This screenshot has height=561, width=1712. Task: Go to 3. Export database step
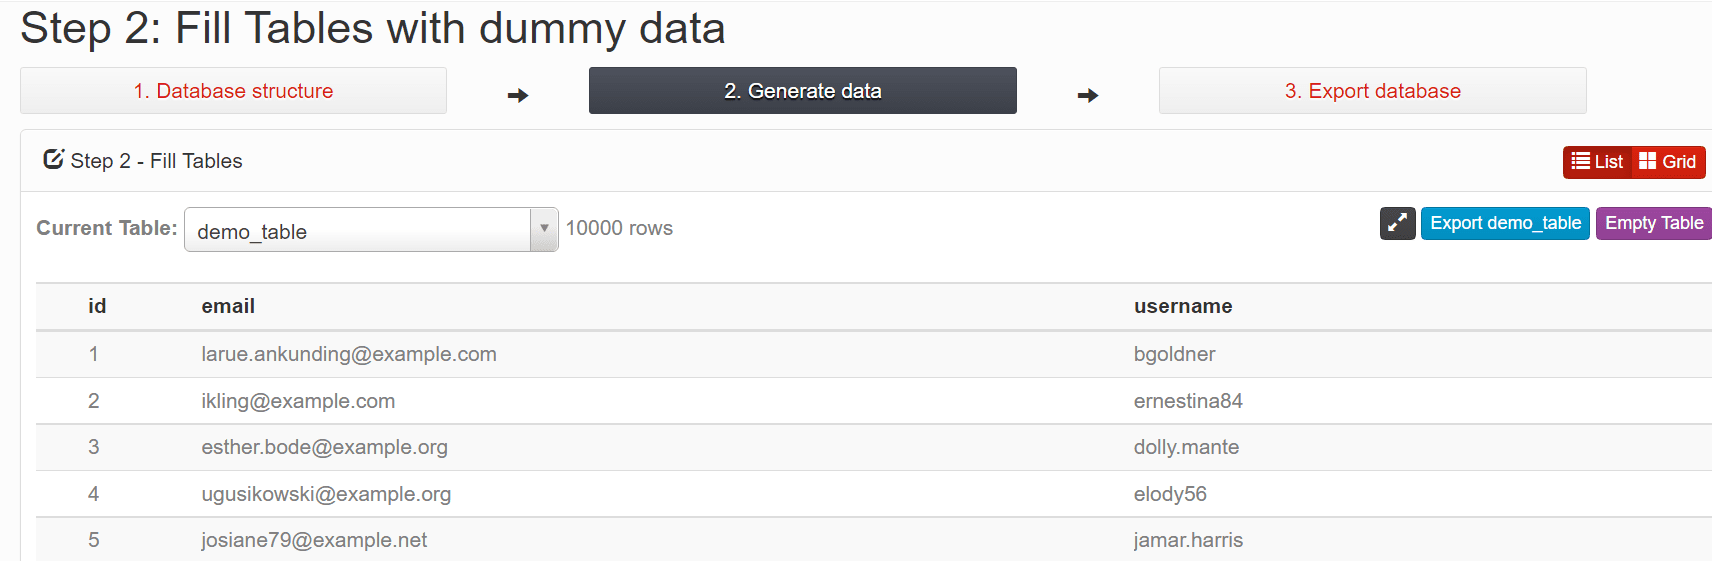tap(1373, 91)
